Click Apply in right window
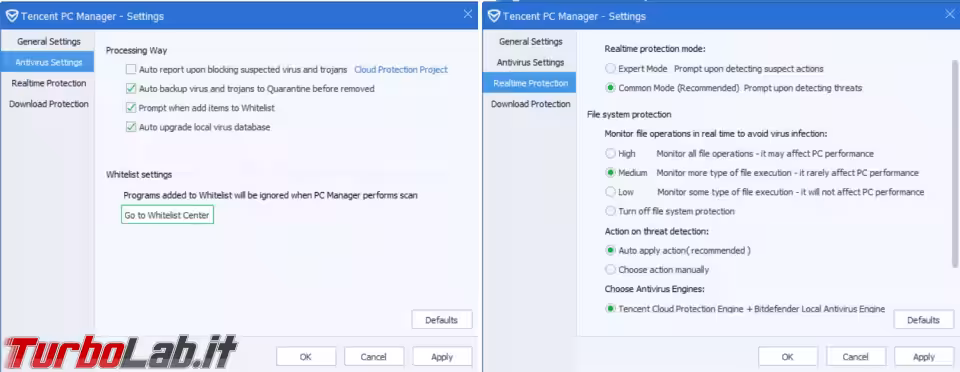The width and height of the screenshot is (960, 372). [924, 357]
